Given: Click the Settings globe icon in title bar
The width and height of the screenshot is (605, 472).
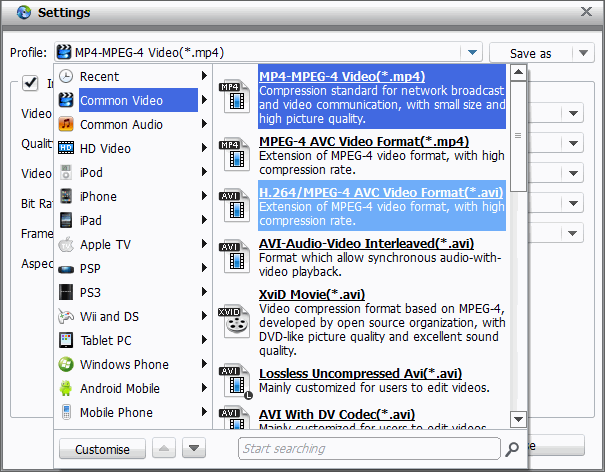Looking at the screenshot, I should point(24,12).
